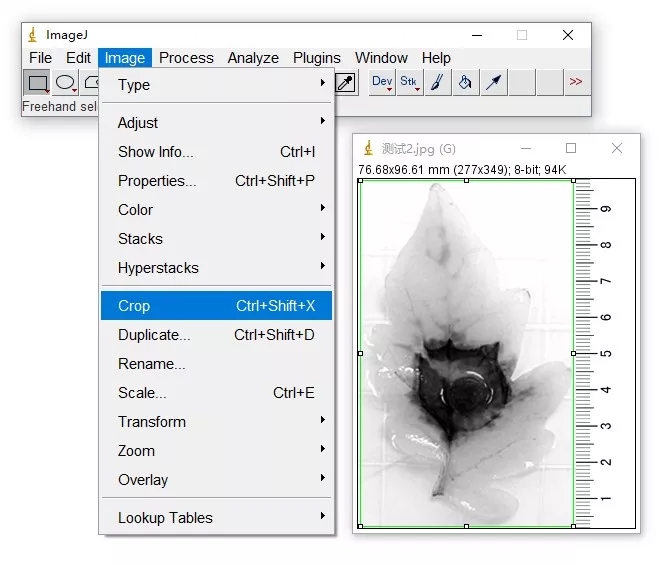The width and height of the screenshot is (665, 565).
Task: Select the Flood fill bucket tool
Action: pyautogui.click(x=465, y=83)
